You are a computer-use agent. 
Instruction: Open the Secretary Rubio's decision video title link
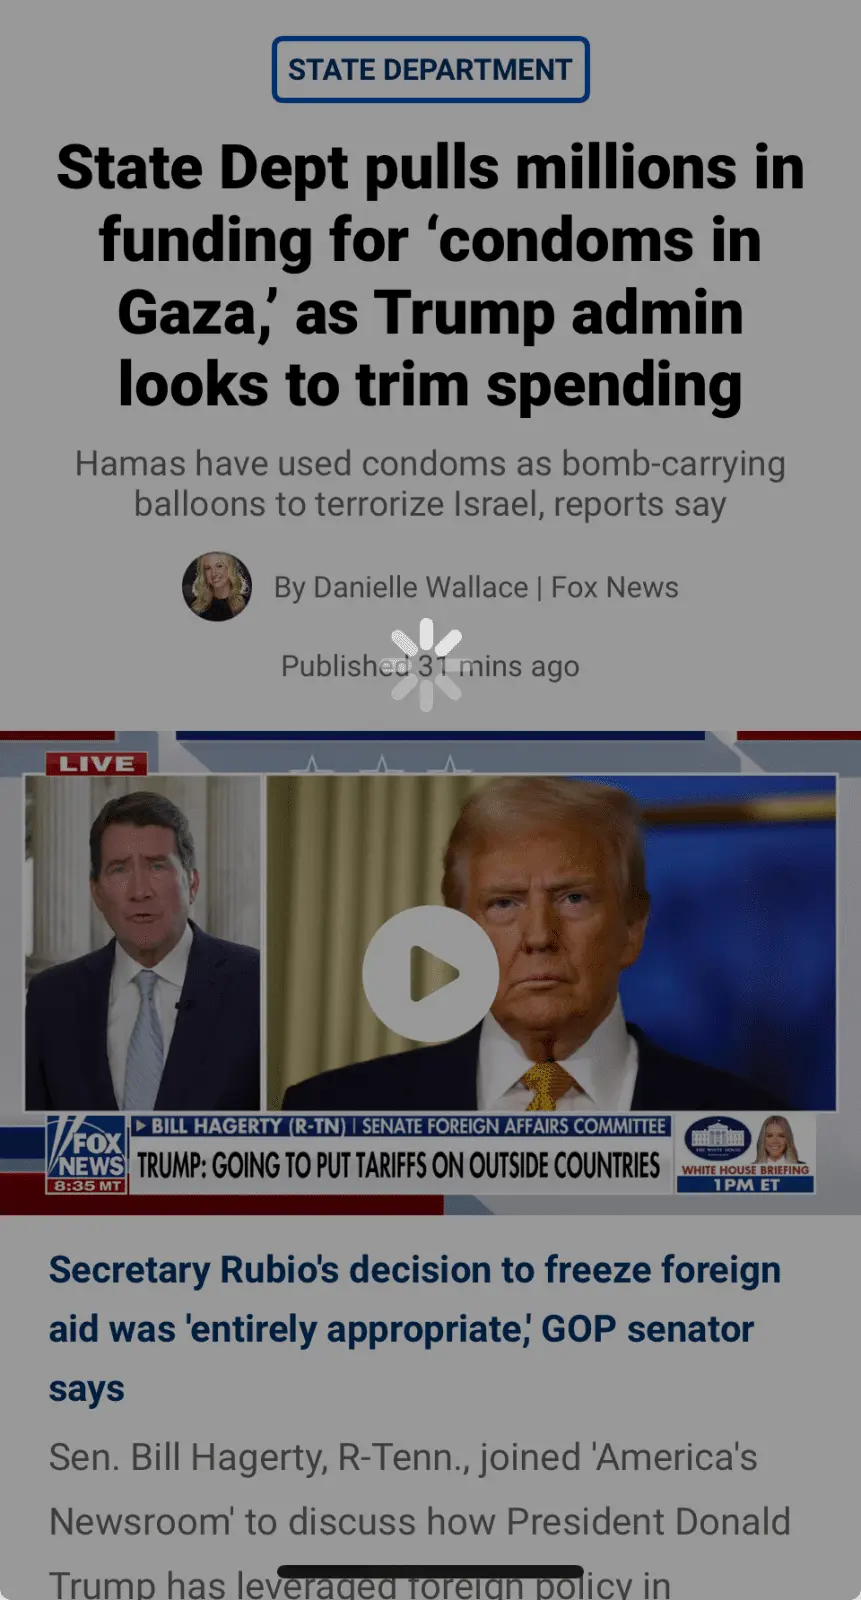point(415,1328)
